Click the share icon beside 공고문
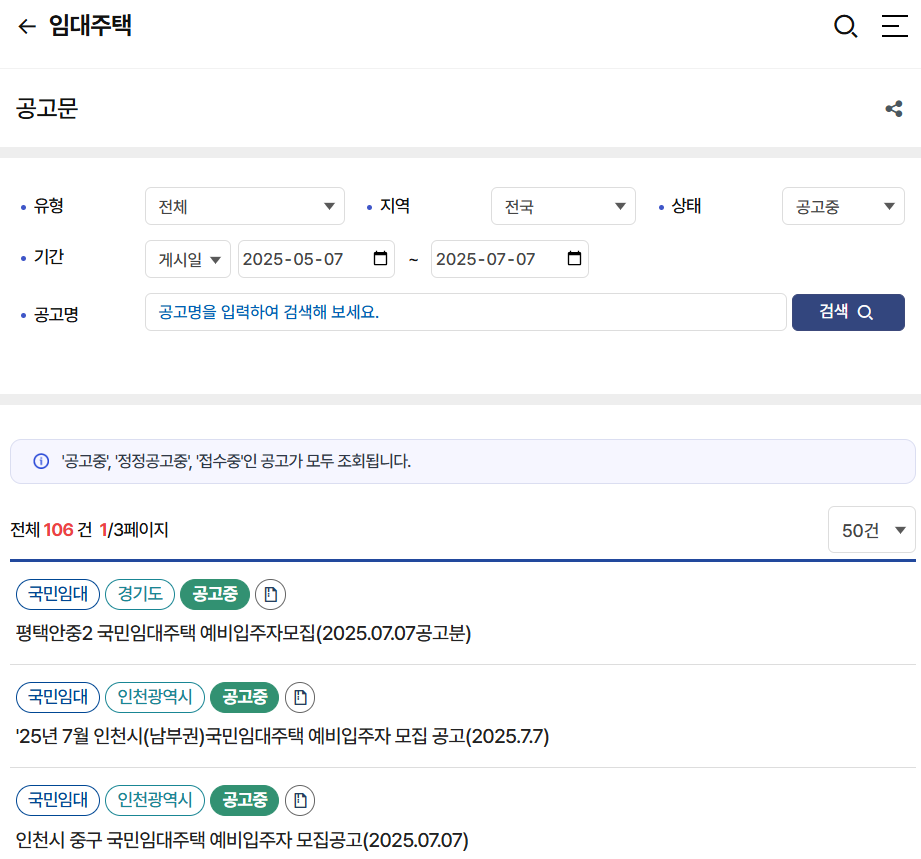This screenshot has width=921, height=859. [x=894, y=109]
